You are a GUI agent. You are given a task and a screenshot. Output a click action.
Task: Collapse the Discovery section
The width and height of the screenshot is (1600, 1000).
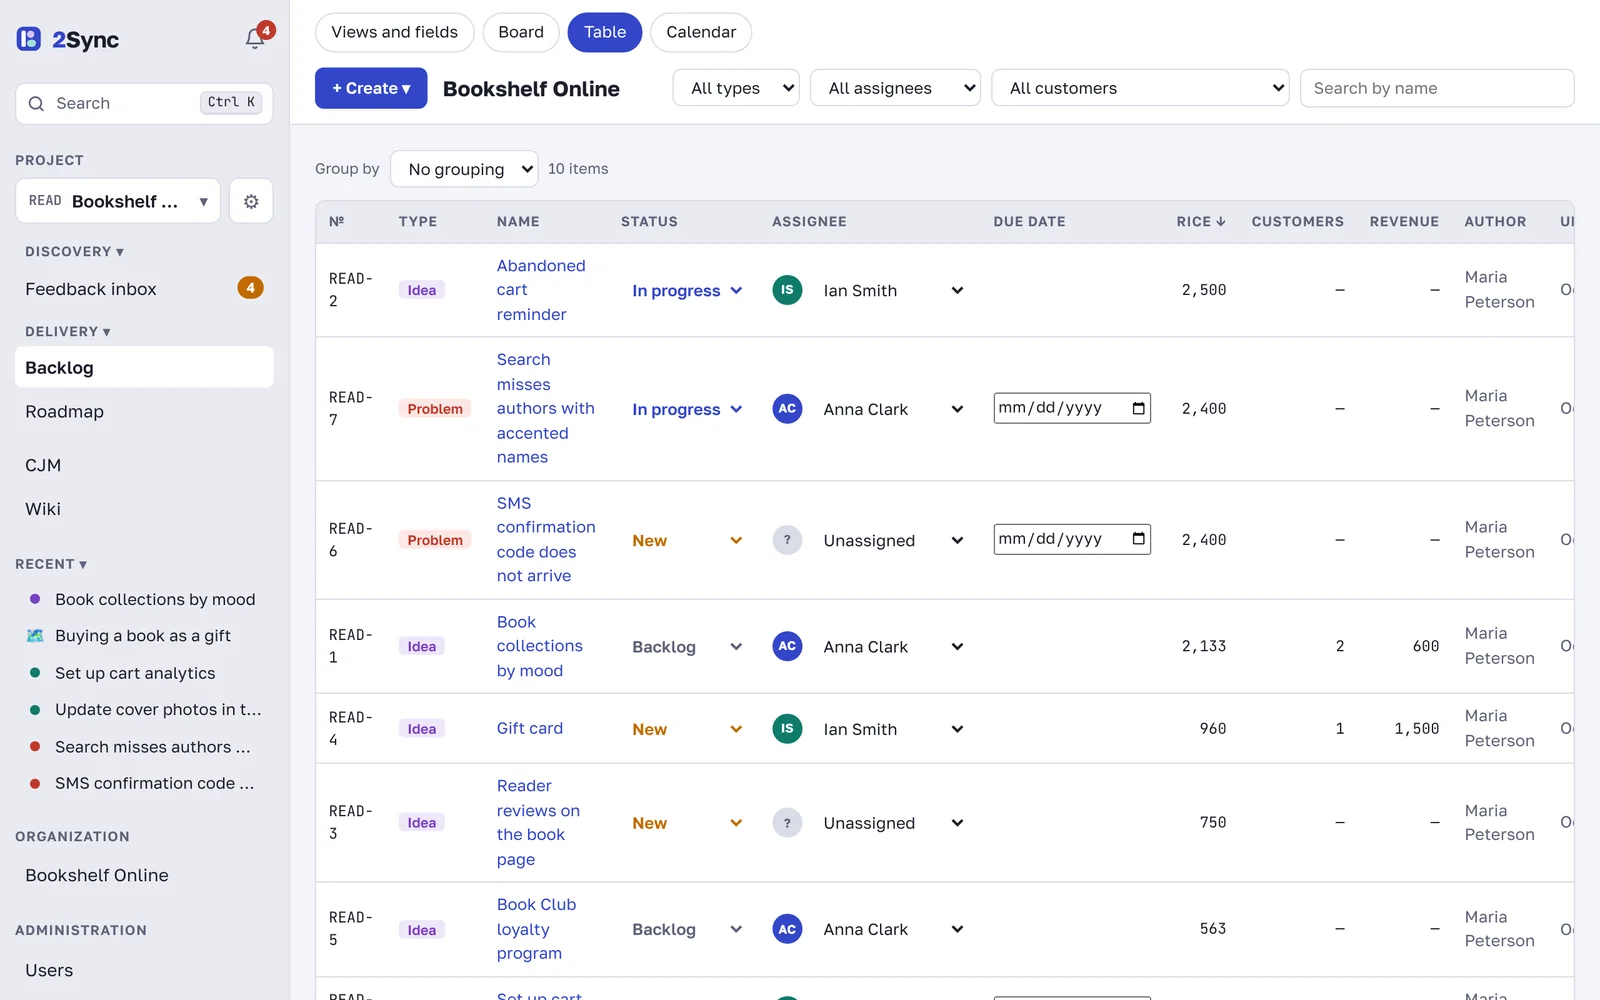74,252
